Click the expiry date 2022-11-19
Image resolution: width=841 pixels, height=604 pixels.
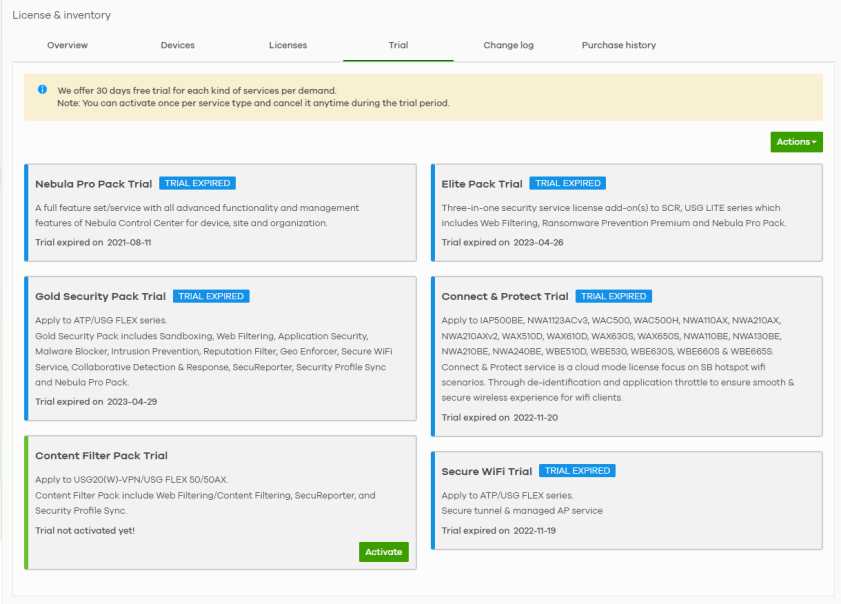(535, 531)
